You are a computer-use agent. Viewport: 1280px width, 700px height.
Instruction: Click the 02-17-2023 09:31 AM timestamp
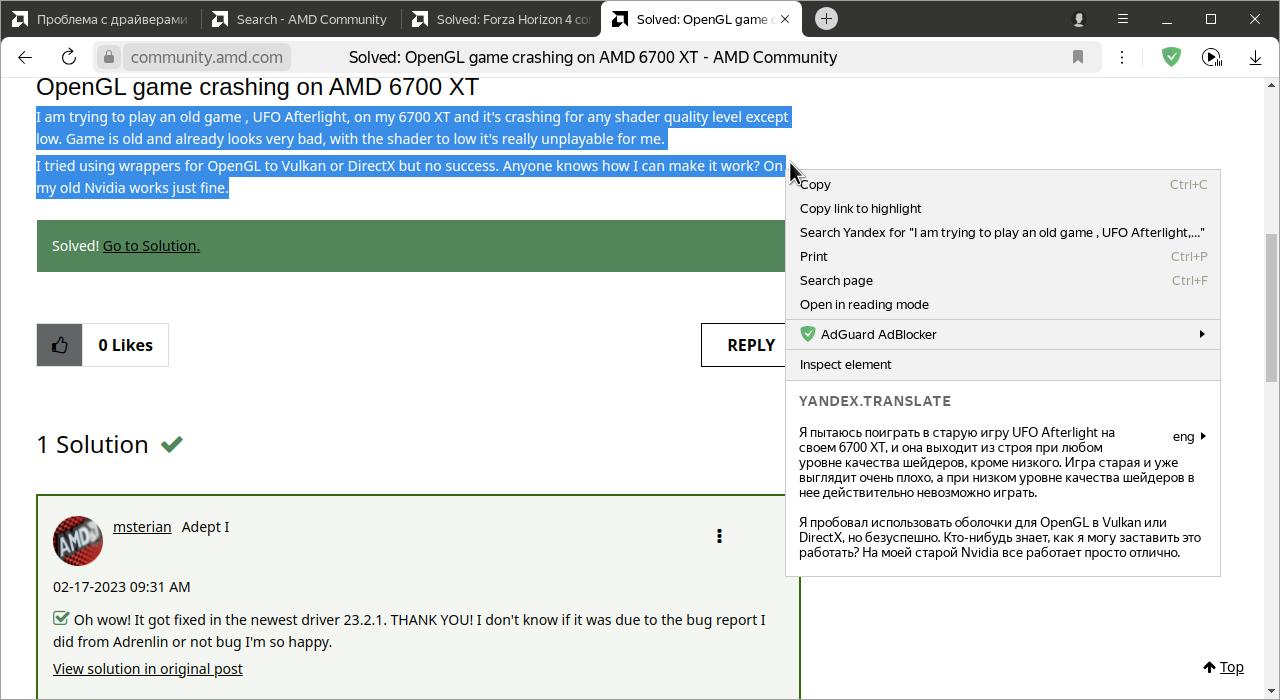[x=121, y=587]
